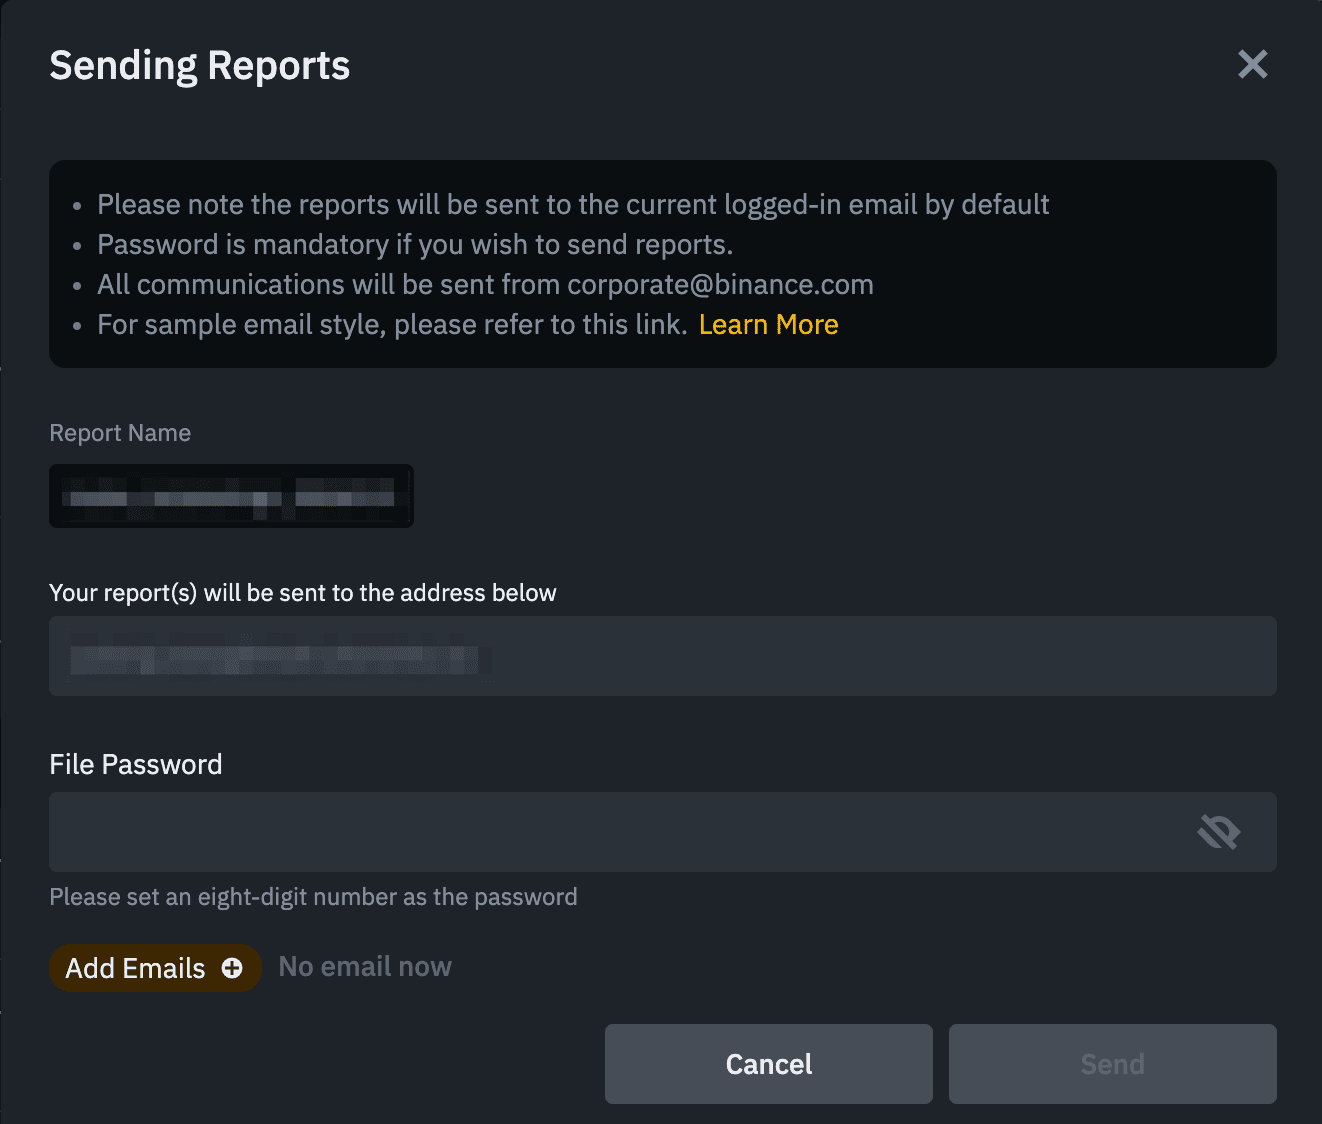Click the logged-in email default note
Viewport: 1322px width, 1124px height.
click(x=572, y=205)
